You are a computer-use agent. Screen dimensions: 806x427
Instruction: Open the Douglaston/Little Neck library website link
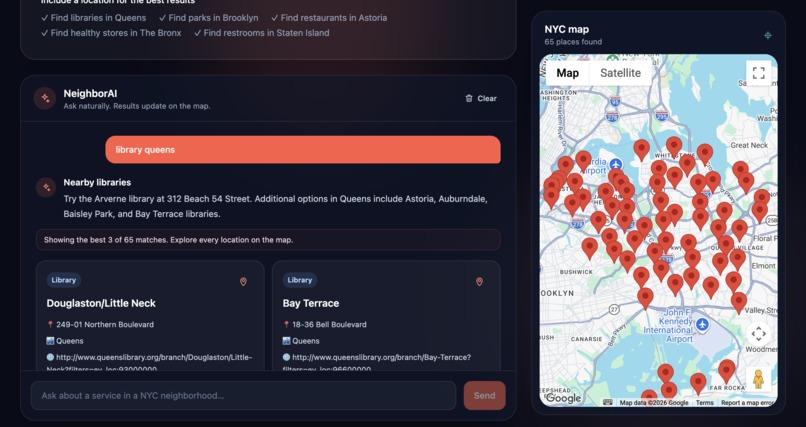point(149,362)
